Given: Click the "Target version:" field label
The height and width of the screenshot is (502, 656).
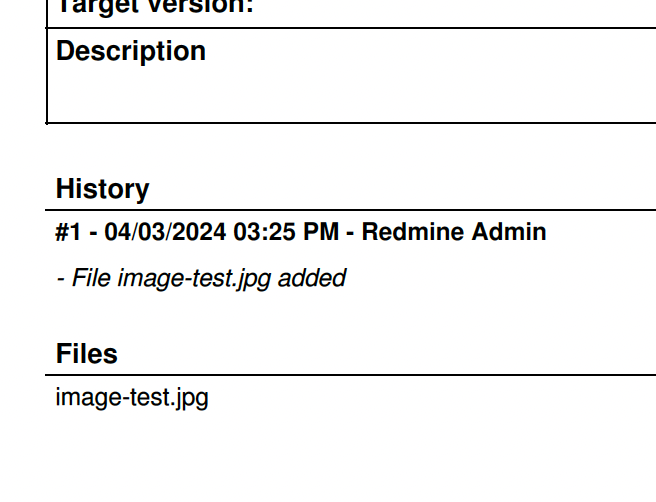Looking at the screenshot, I should pos(155,7).
